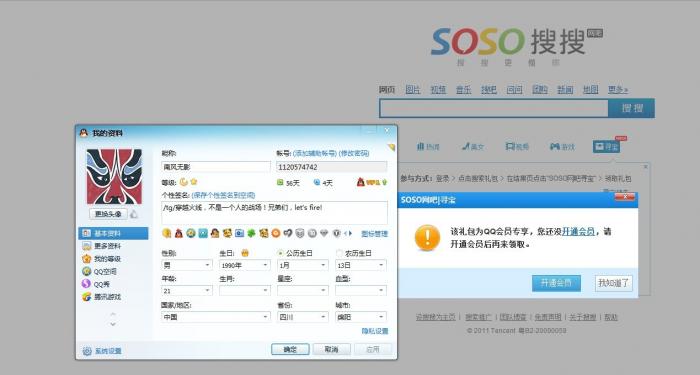Open 基本资料 basic info section
This screenshot has width=700, height=375.
(113, 233)
